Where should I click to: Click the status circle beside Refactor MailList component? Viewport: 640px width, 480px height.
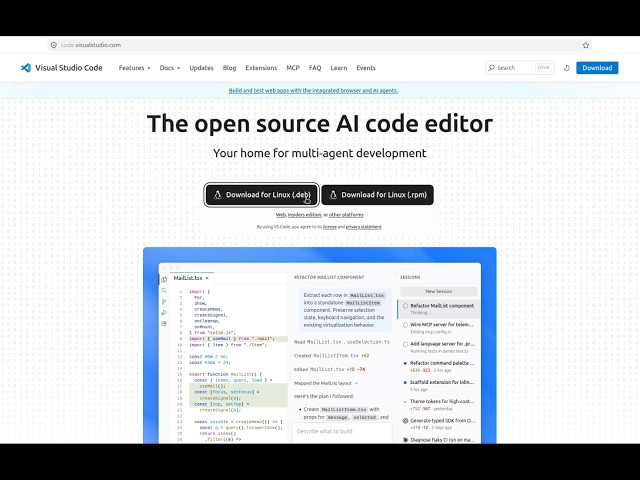tap(405, 306)
